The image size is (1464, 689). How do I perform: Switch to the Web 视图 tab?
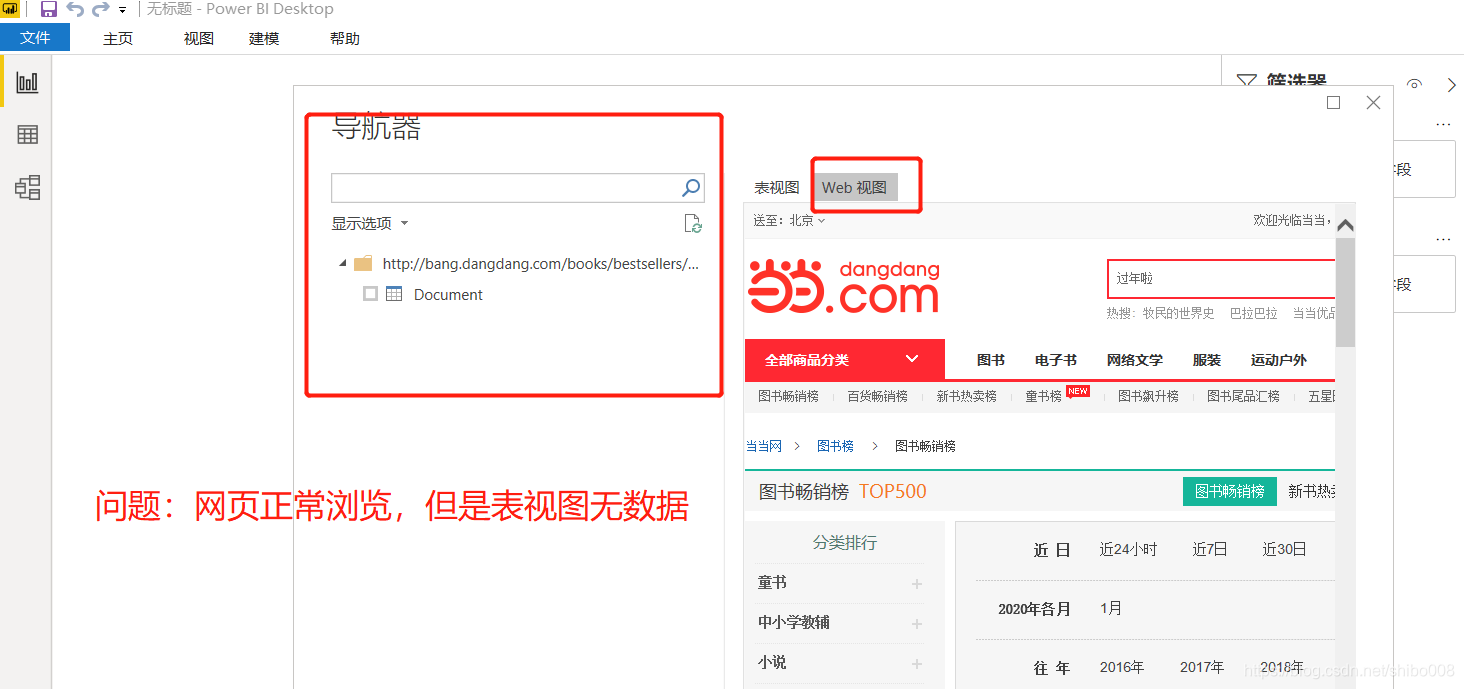coord(854,187)
